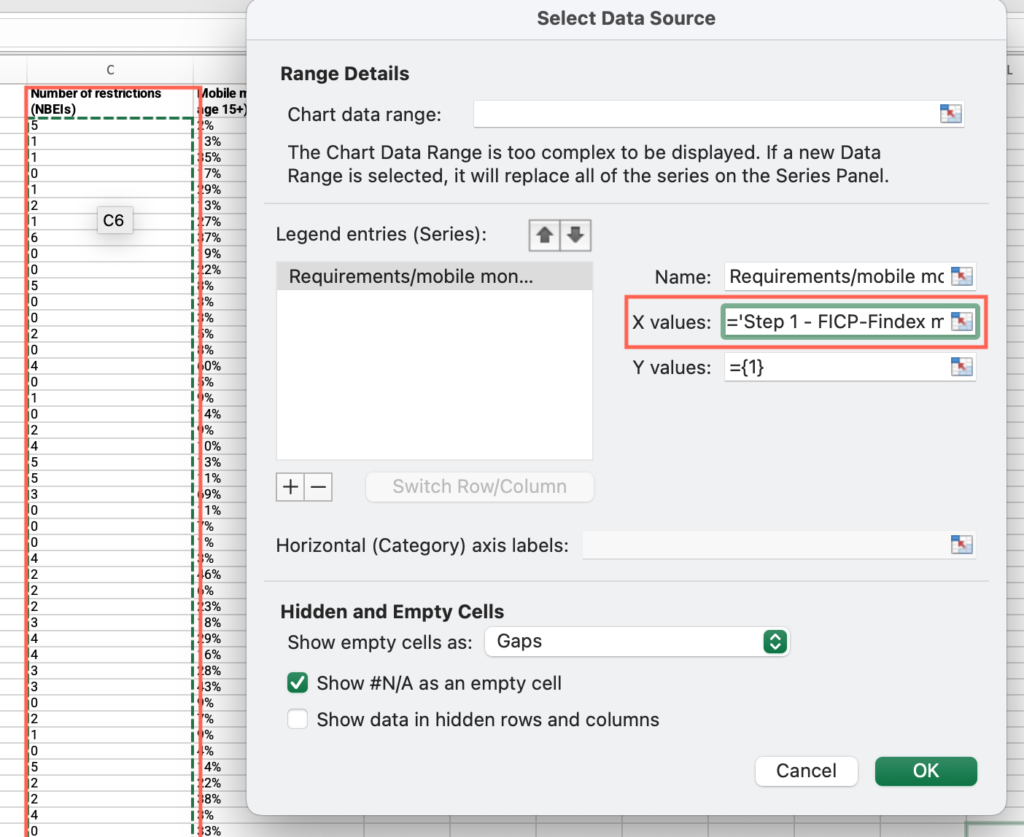The image size is (1024, 837).
Task: Click the Select Data Source dialog title
Action: click(x=626, y=18)
